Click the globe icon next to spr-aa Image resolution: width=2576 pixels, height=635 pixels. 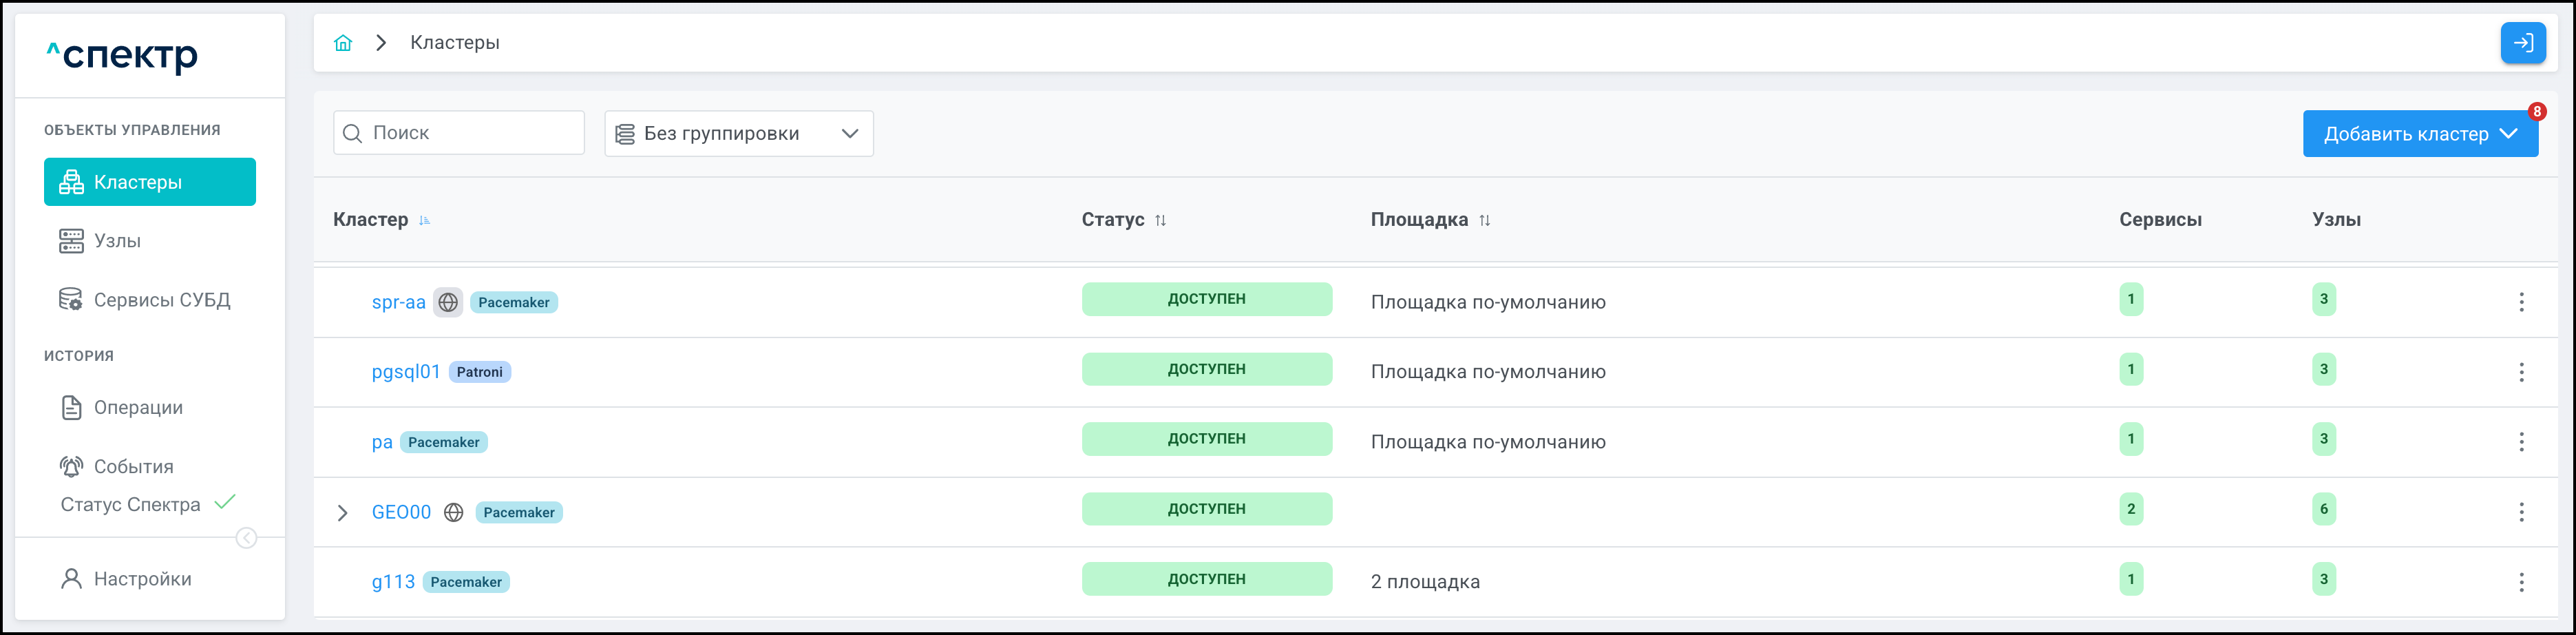448,302
